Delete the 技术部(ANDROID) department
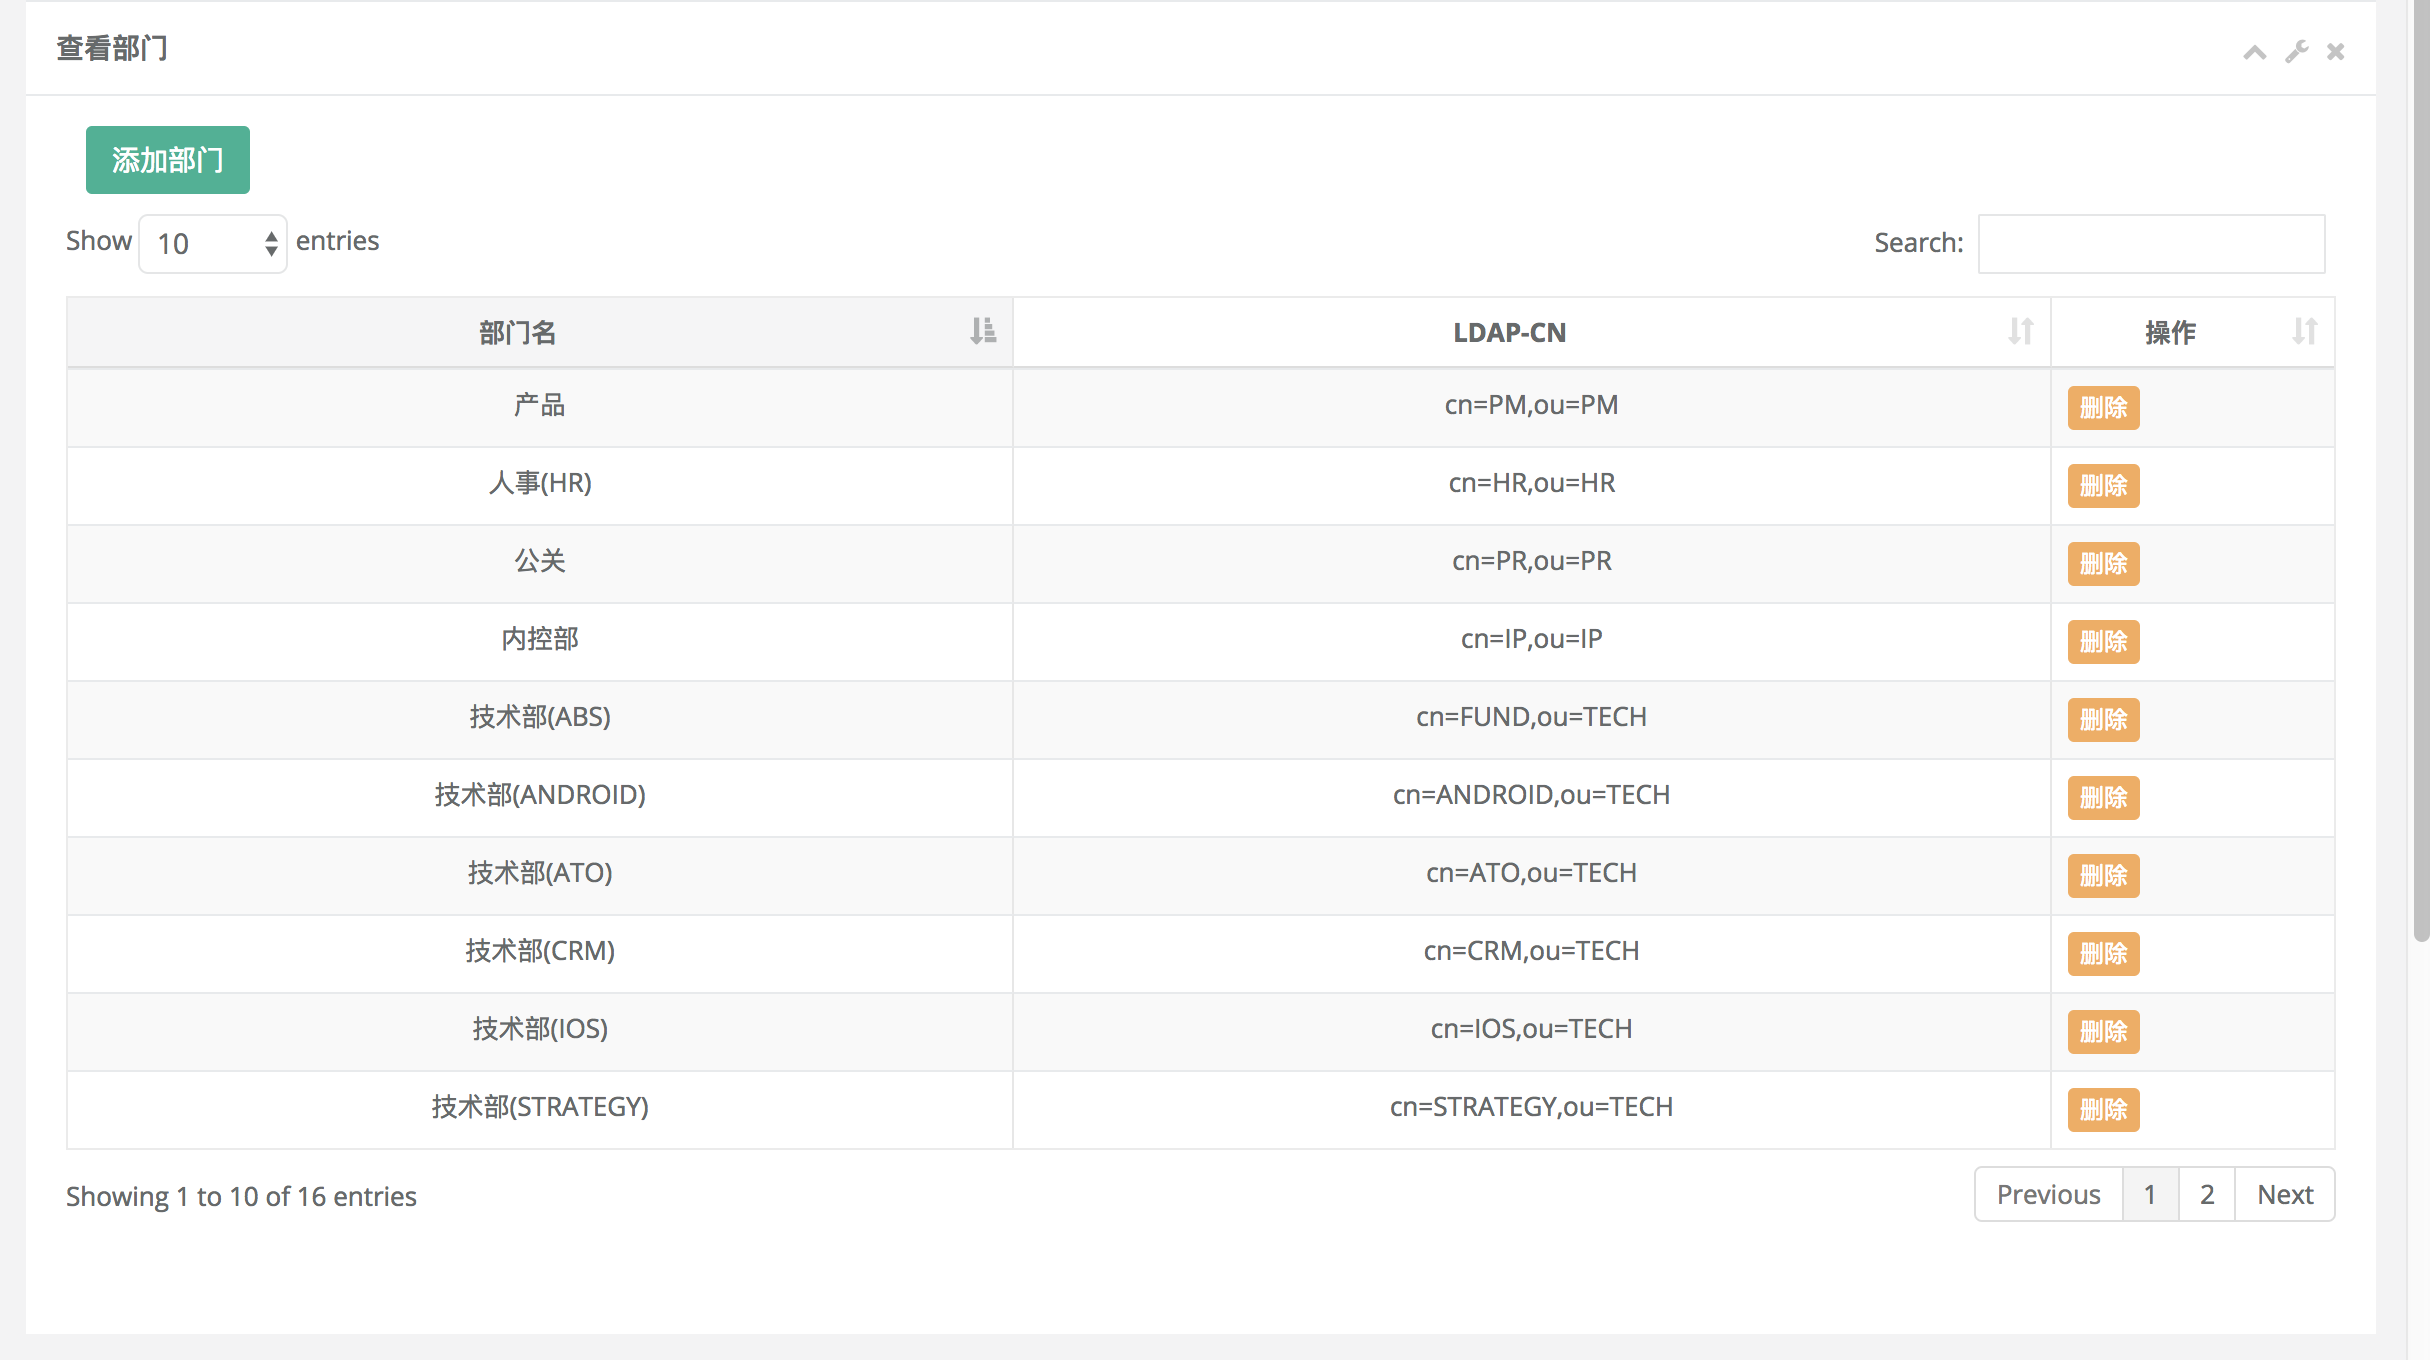The width and height of the screenshot is (2430, 1360). (2103, 798)
